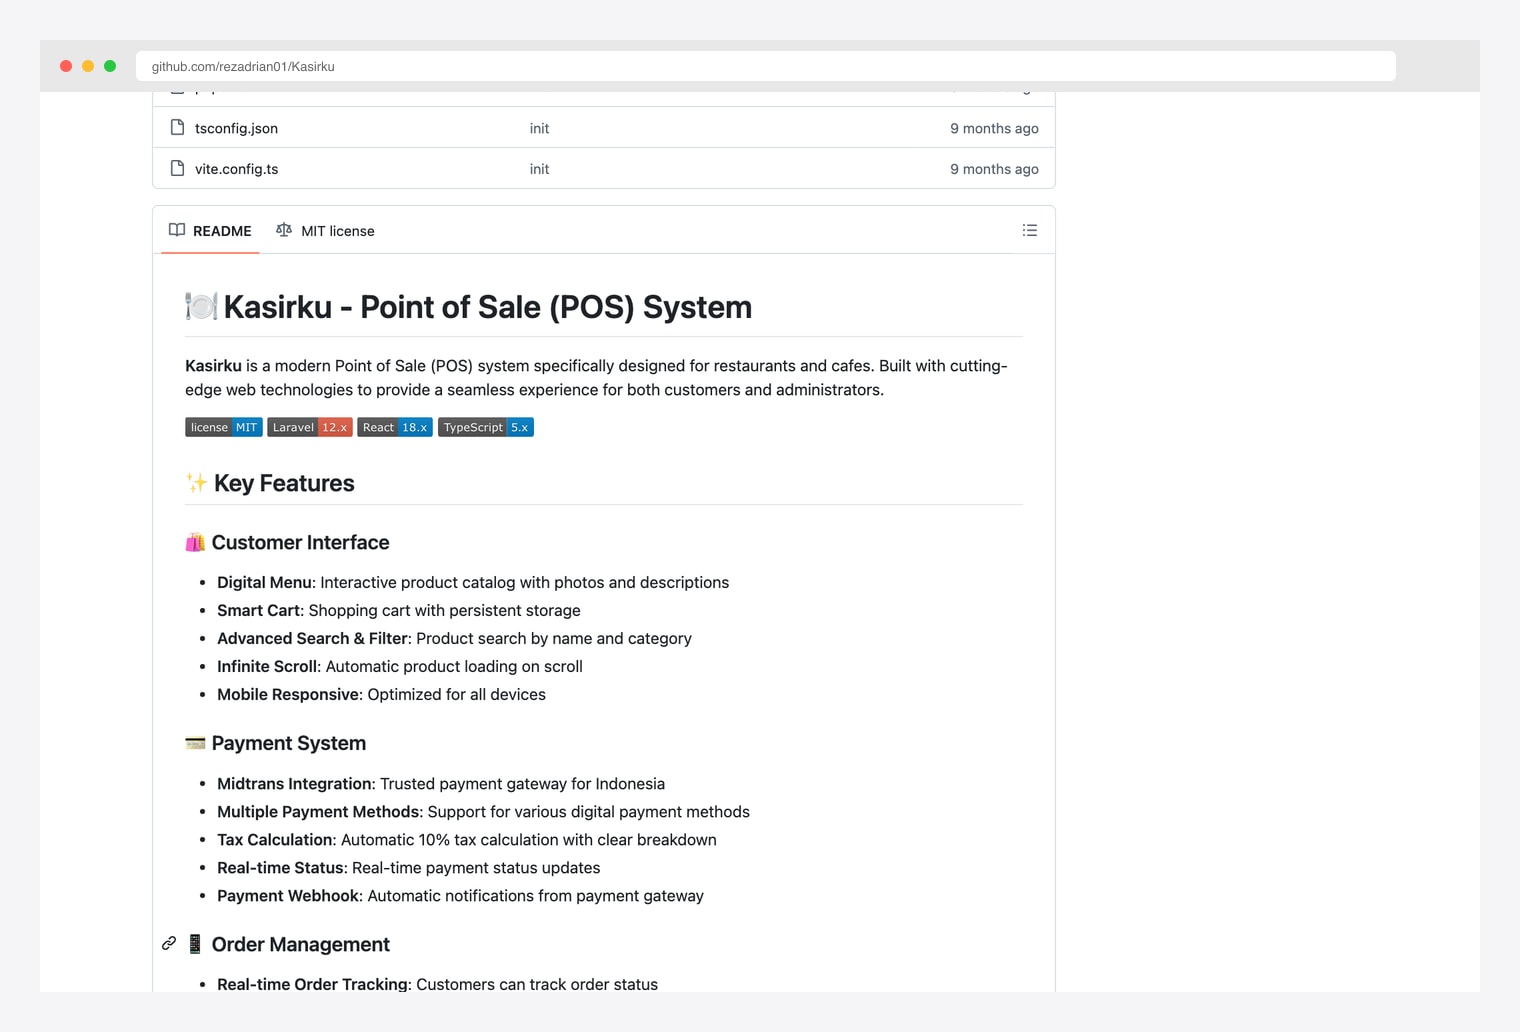Click the Infinite Scroll bullet text
Screen dimensions: 1520x1032
point(400,666)
